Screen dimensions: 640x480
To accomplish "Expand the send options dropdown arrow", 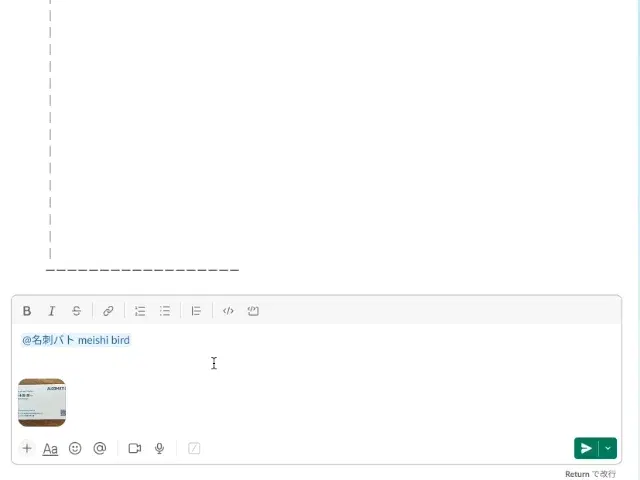I will click(x=608, y=448).
